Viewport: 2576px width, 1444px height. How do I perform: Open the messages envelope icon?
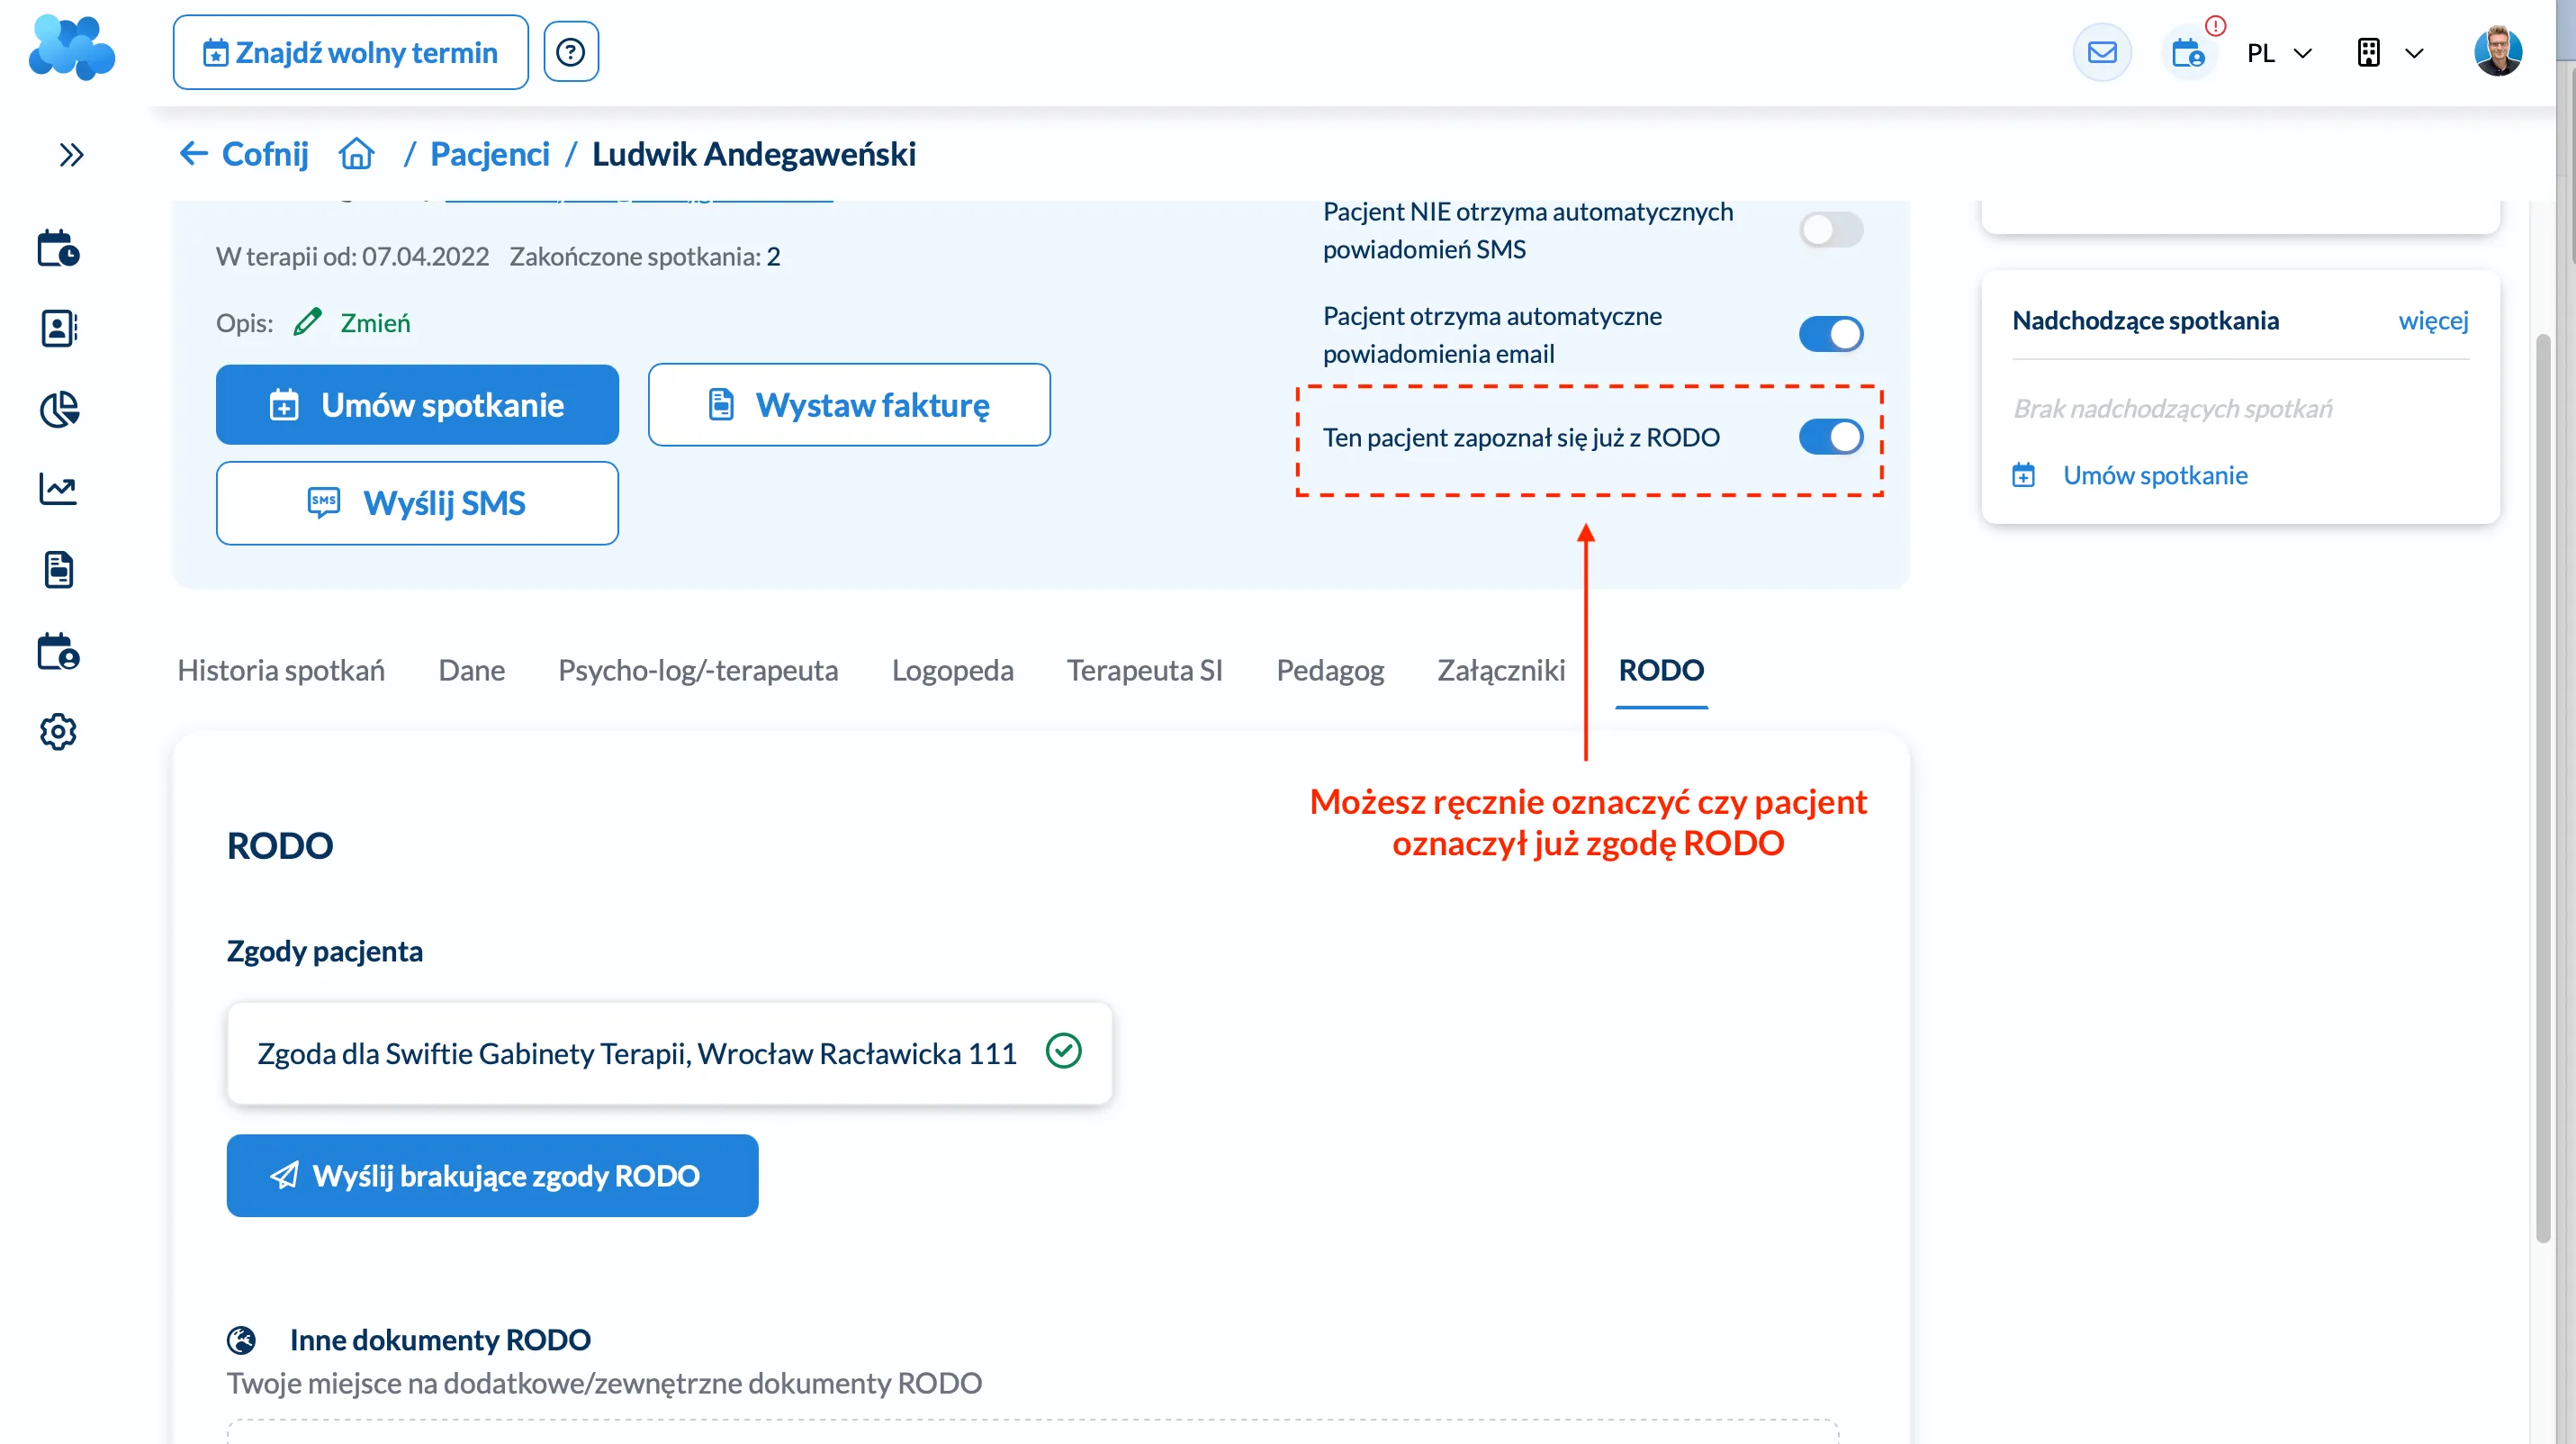[2102, 52]
